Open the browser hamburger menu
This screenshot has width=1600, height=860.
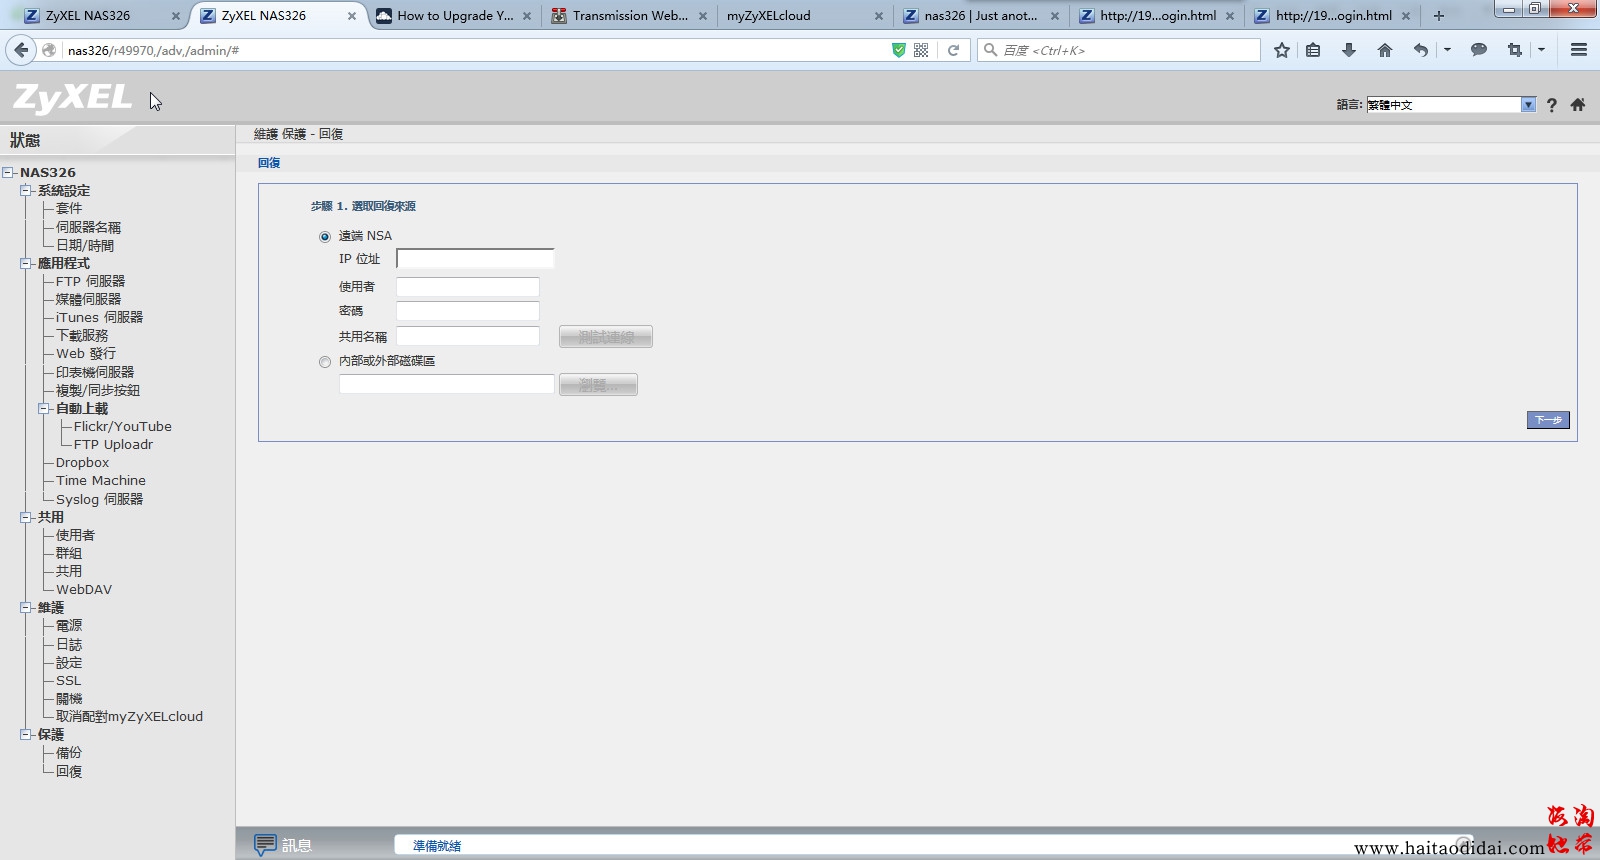pos(1579,50)
